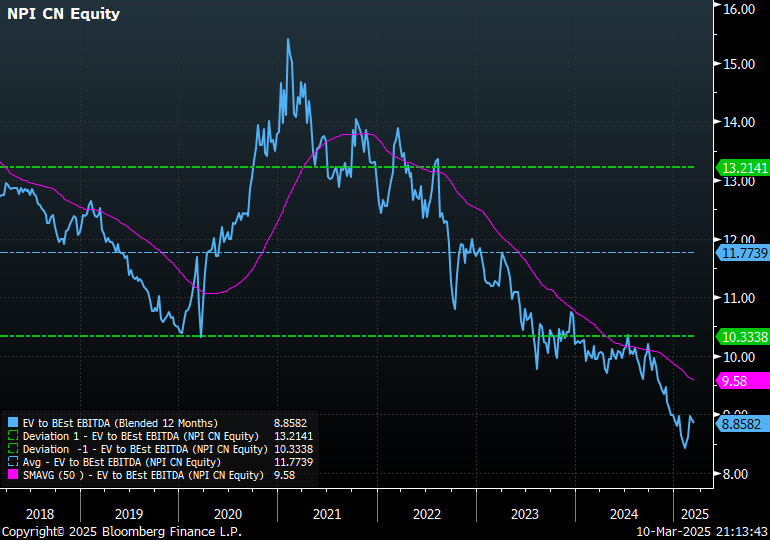
Task: Click the 2024 x-axis year label
Action: [x=624, y=514]
